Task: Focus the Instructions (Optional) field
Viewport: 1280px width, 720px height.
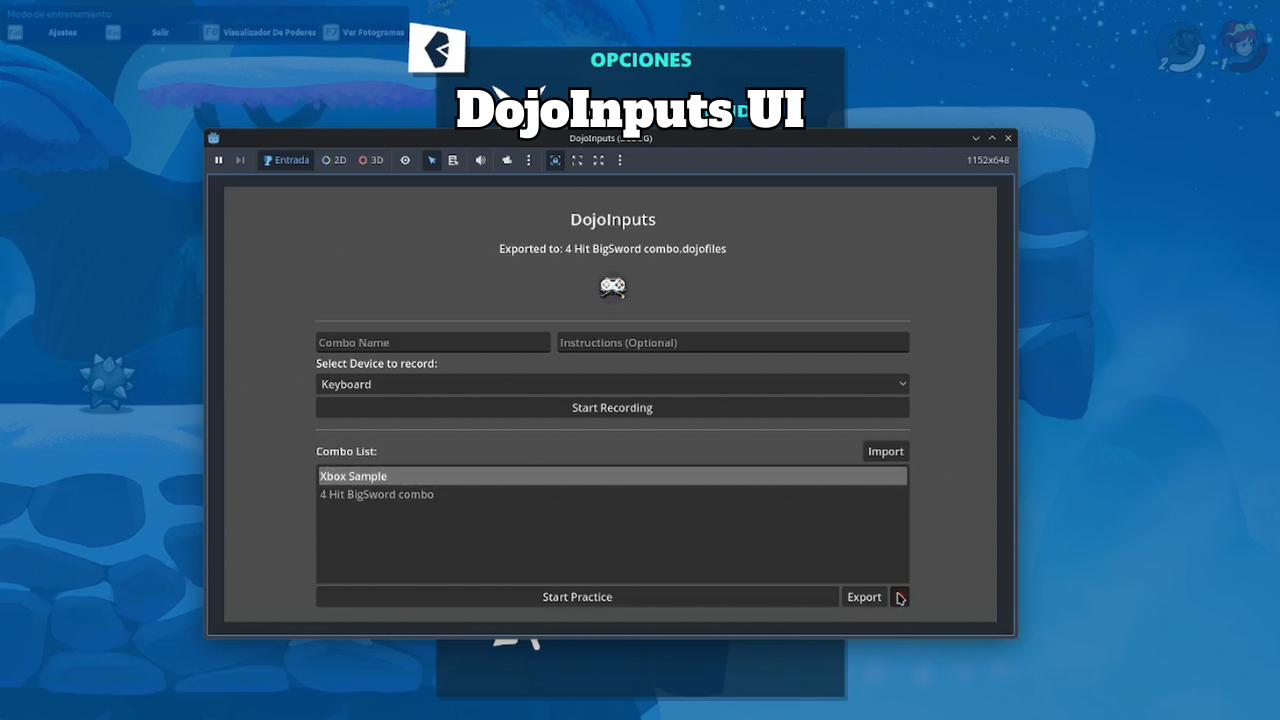Action: coord(733,343)
